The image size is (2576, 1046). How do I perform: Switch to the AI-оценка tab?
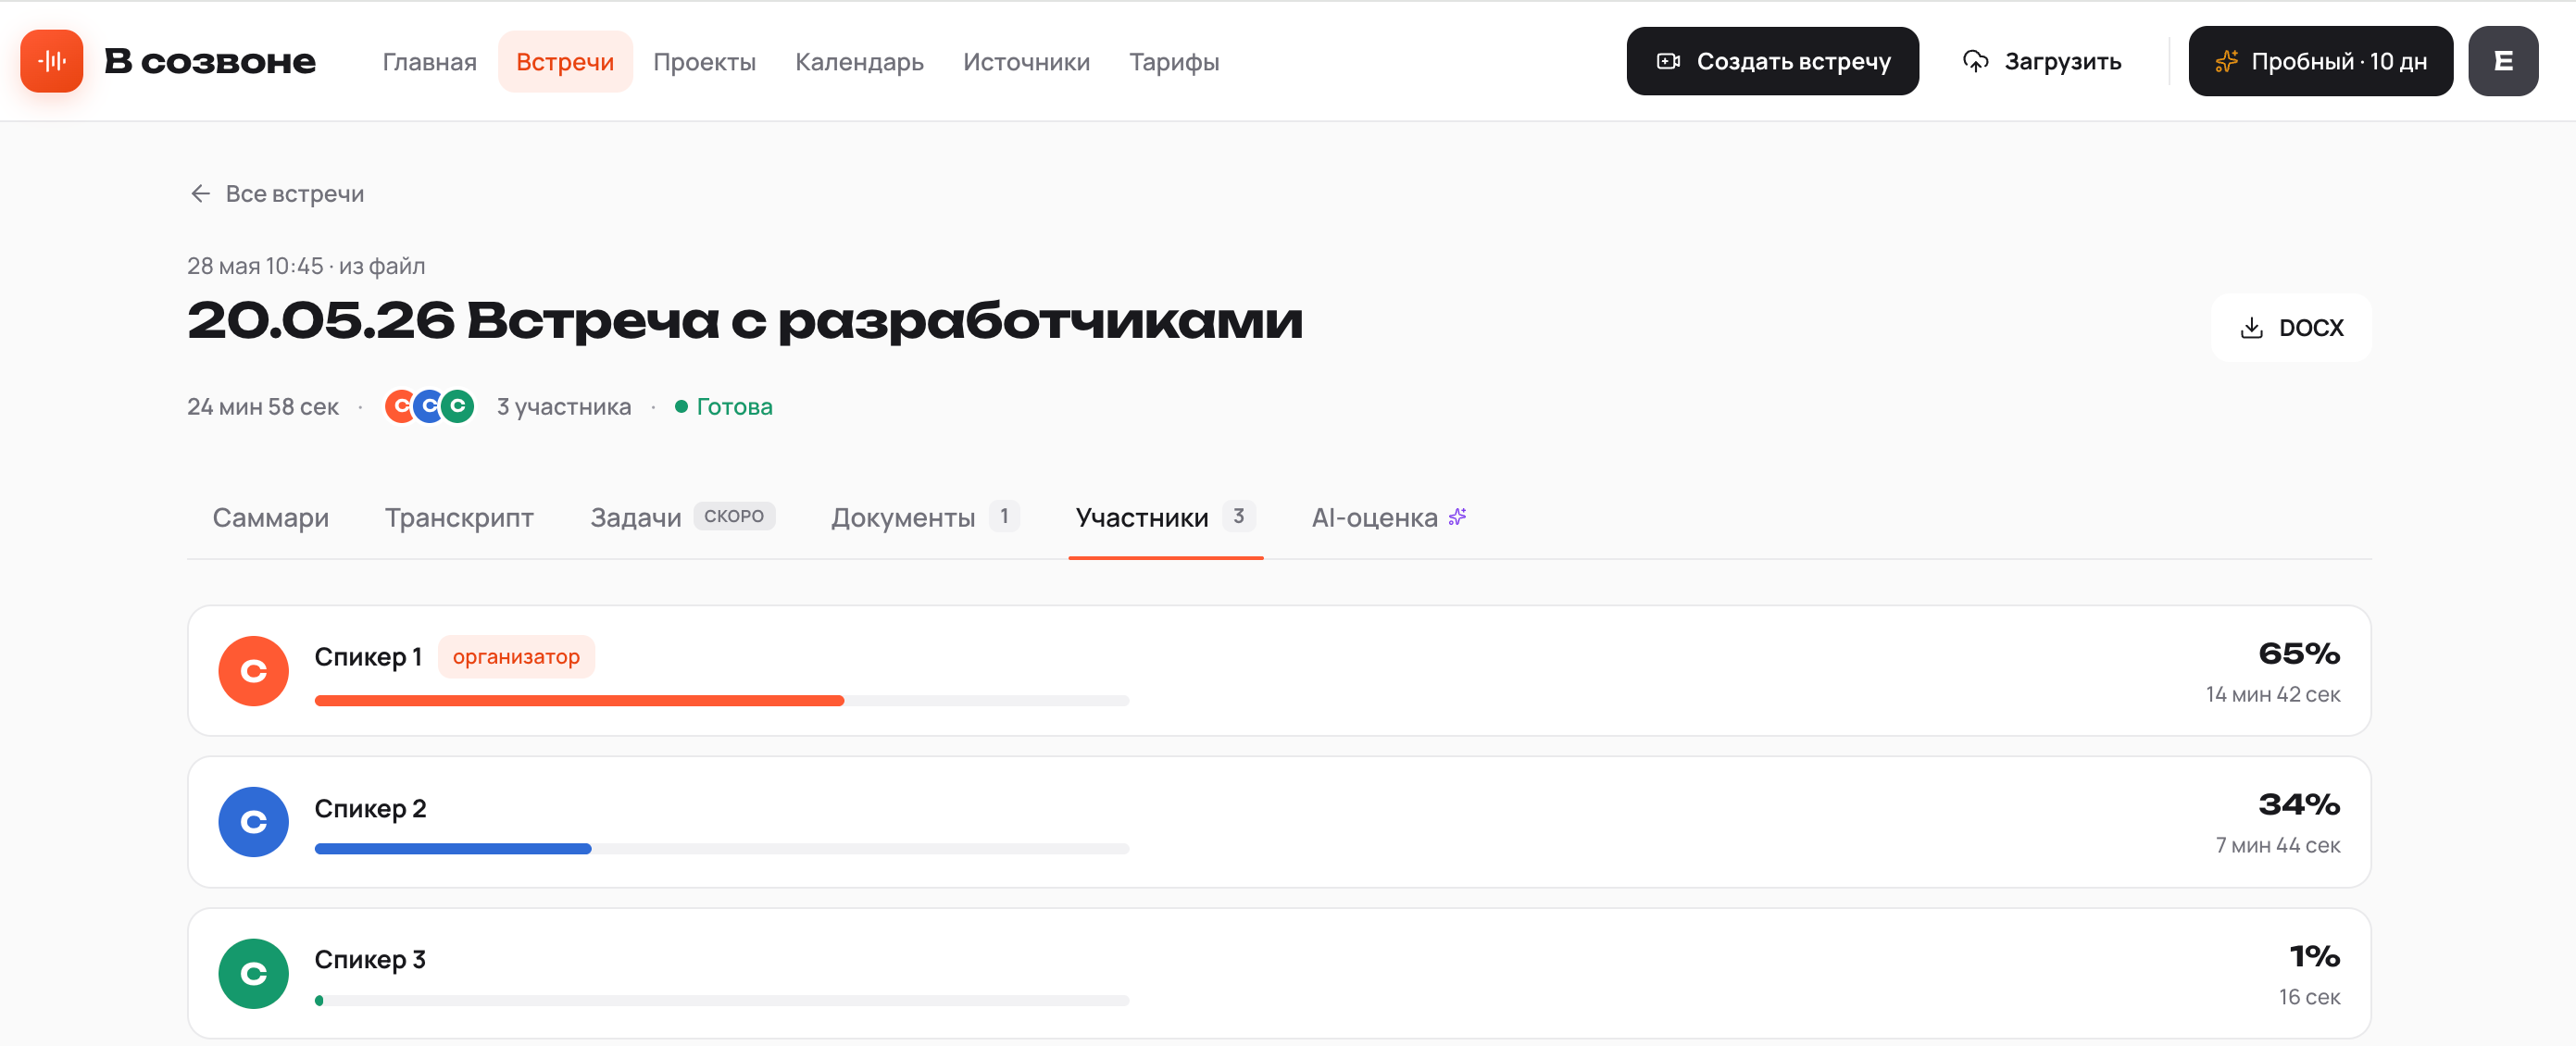1389,517
